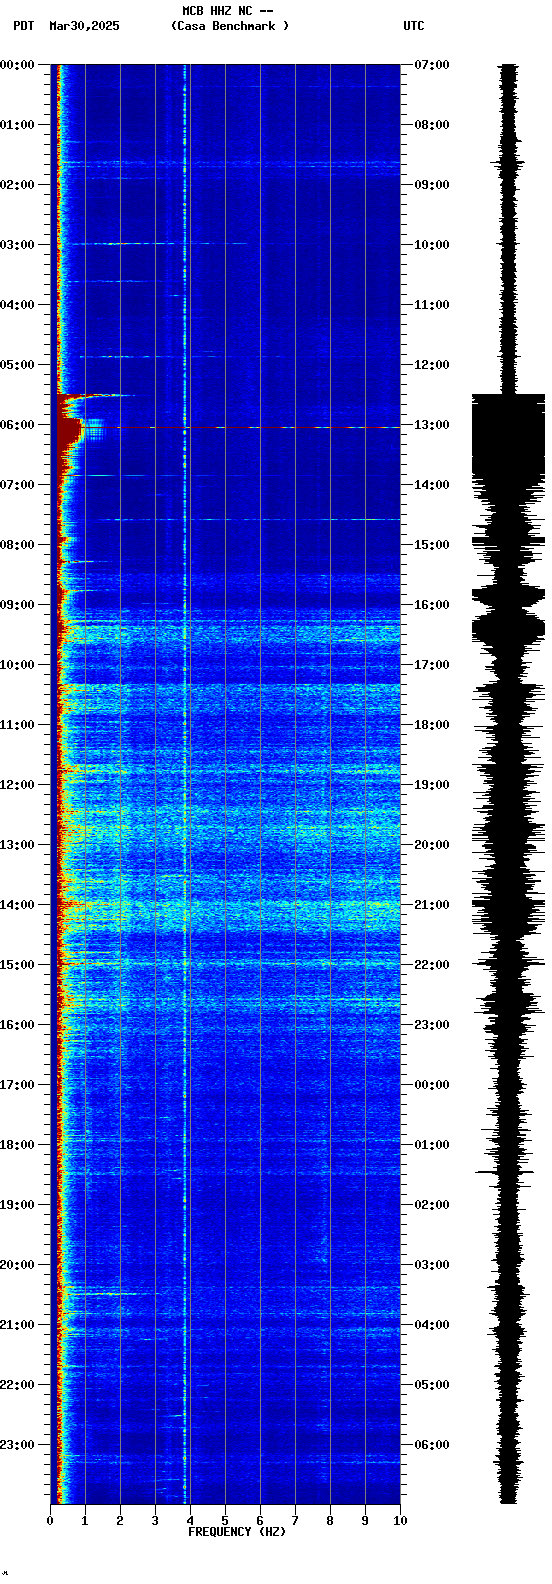Image resolution: width=552 pixels, height=1584 pixels.
Task: Select the 05:00 PDT time label
Action: [17, 365]
